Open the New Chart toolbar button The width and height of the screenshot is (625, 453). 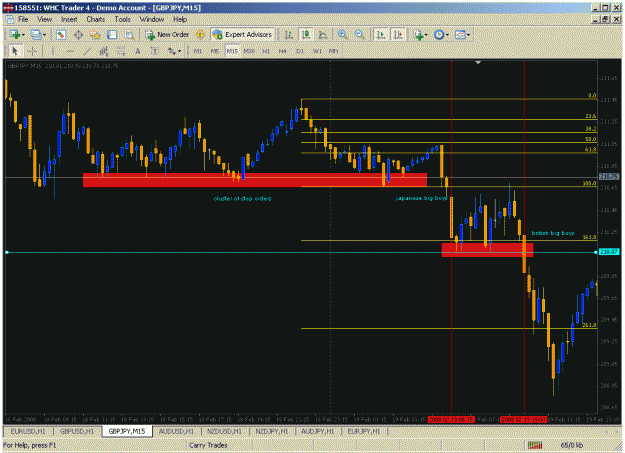coord(17,35)
